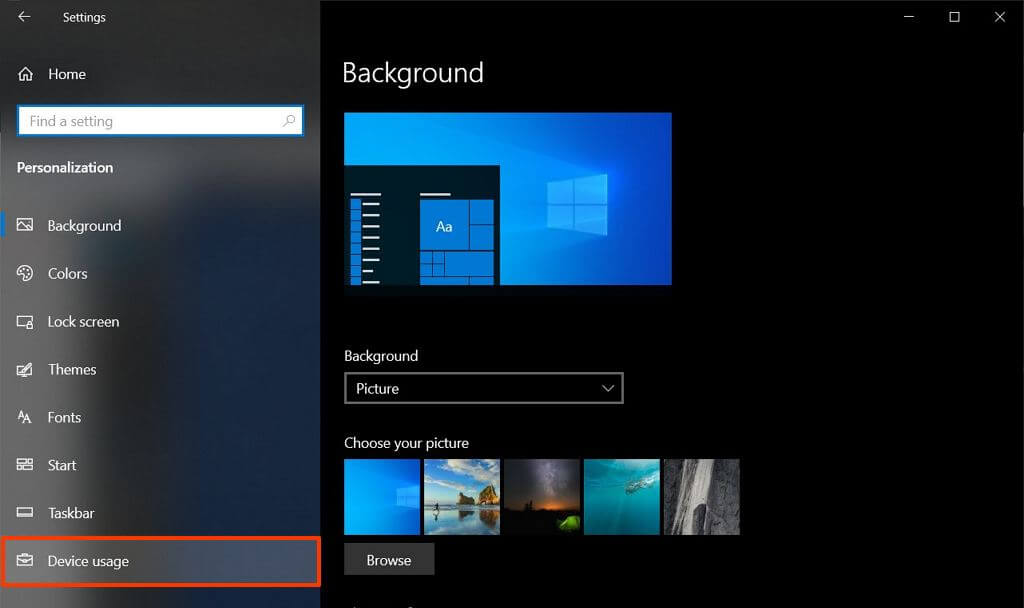1024x608 pixels.
Task: Open the Start personalization page
Action: [160, 465]
